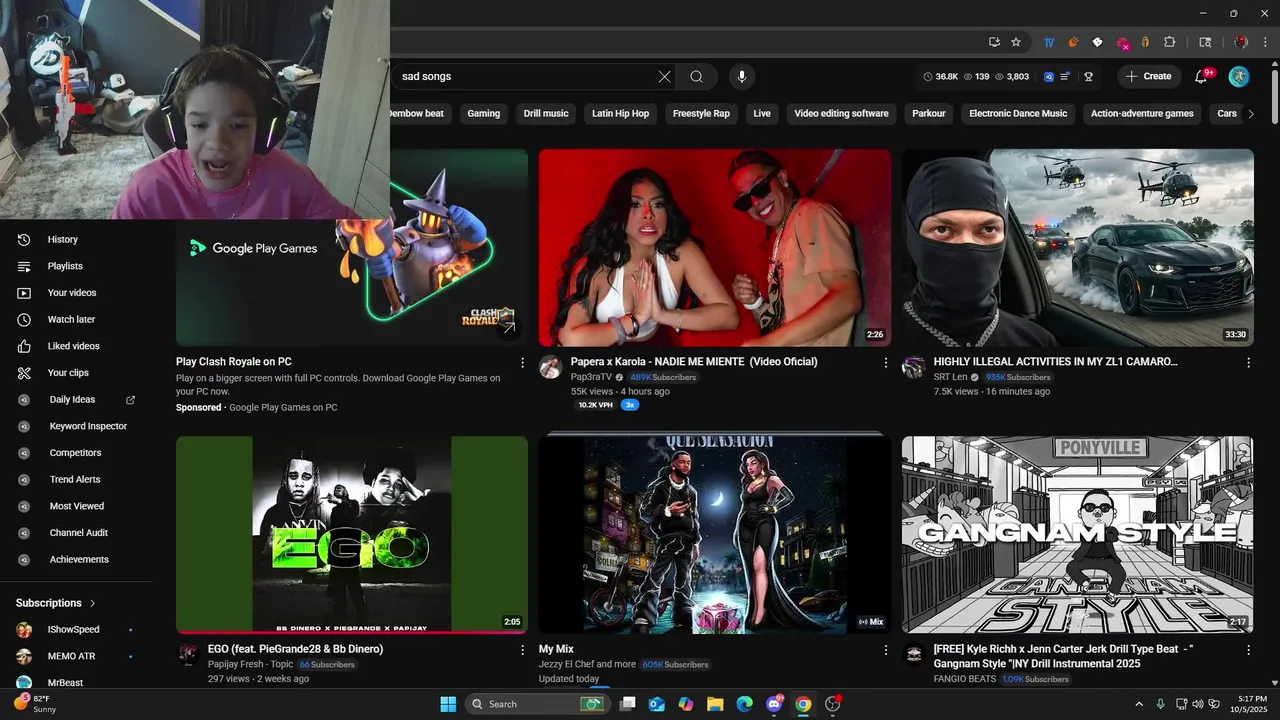The width and height of the screenshot is (1280, 720).
Task: Click the 3x multiplier badge under Papera video
Action: click(630, 405)
